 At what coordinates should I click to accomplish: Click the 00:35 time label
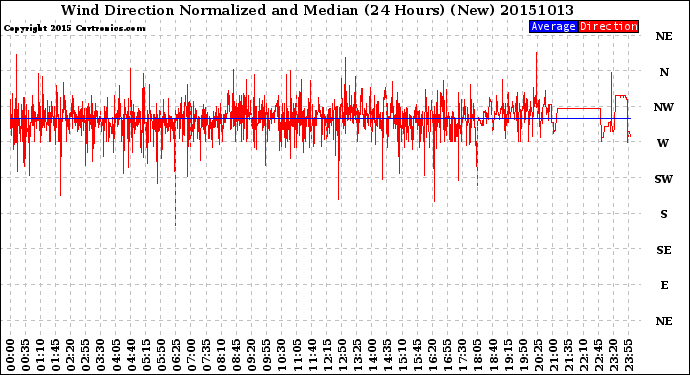pos(26,355)
